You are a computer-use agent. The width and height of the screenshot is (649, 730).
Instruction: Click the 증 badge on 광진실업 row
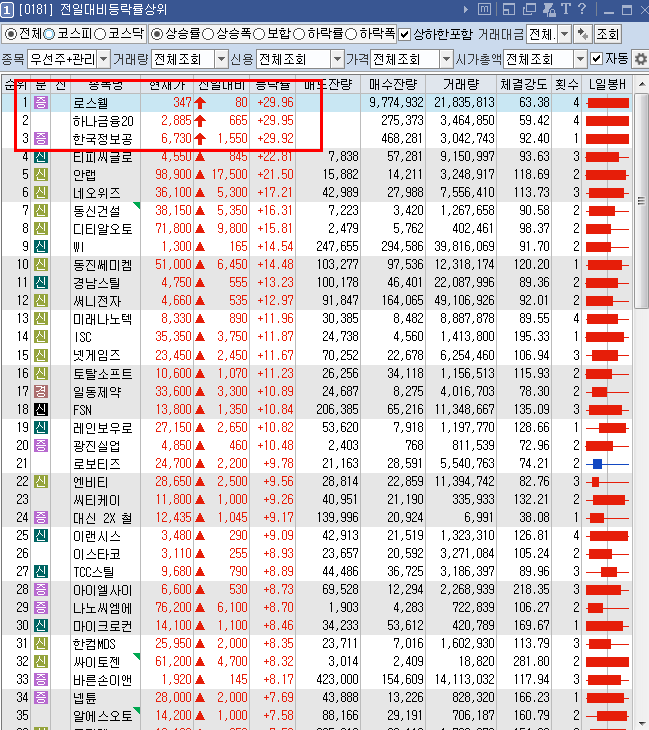point(41,446)
